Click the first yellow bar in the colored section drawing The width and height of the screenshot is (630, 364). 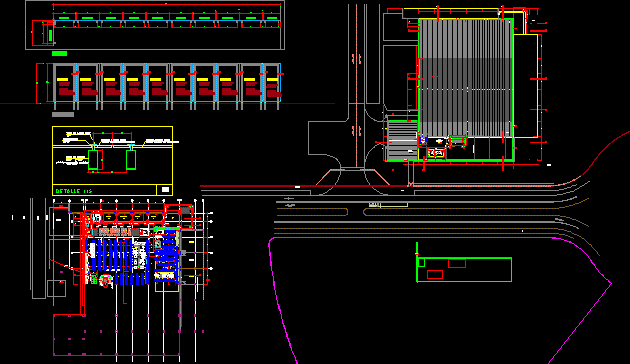[x=63, y=80]
